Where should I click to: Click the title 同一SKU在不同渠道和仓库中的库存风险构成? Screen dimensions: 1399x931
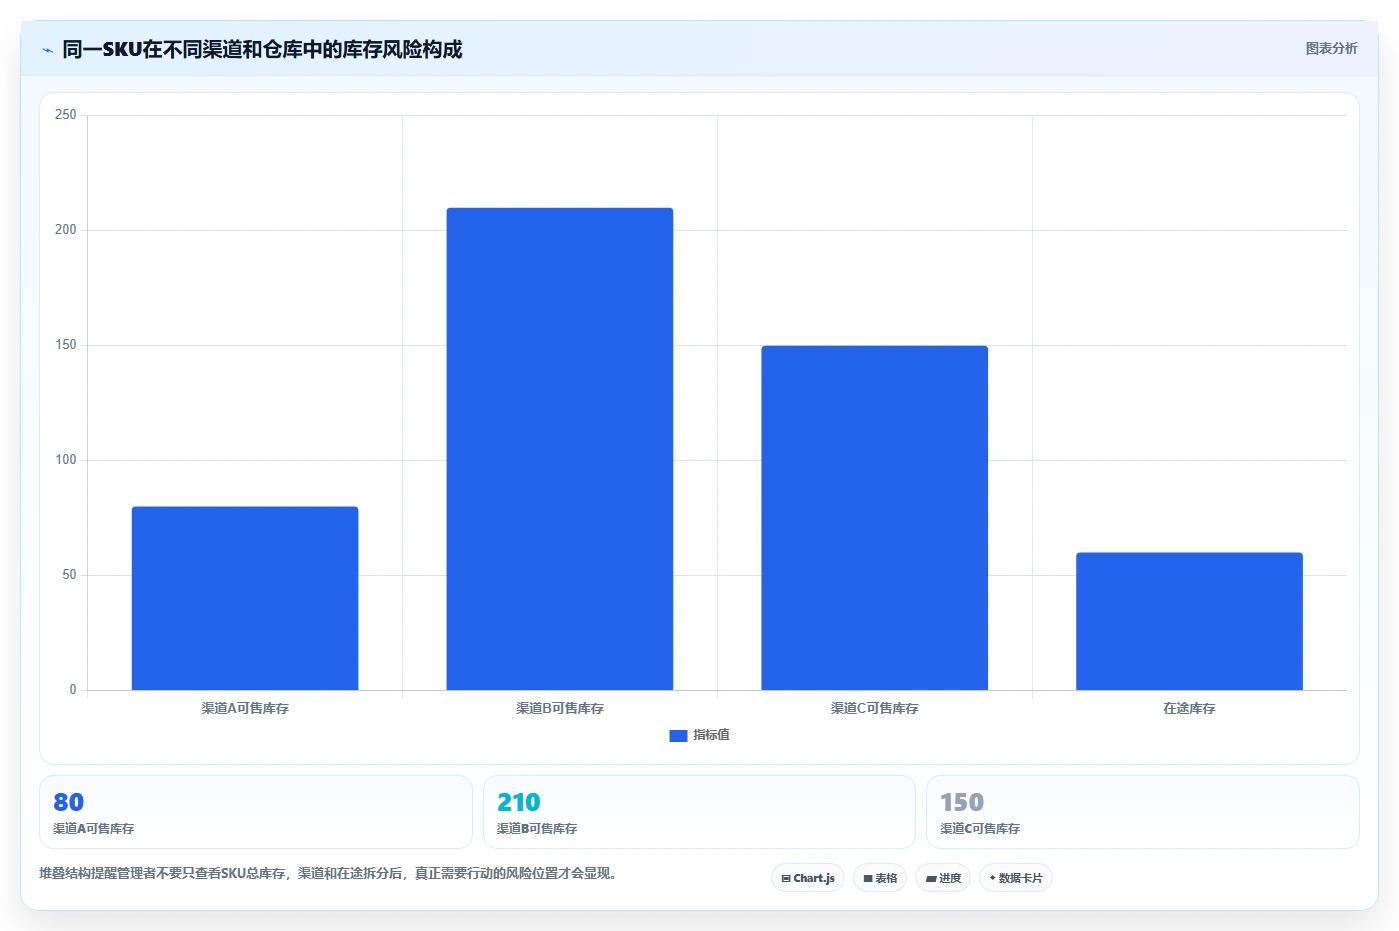click(262, 49)
